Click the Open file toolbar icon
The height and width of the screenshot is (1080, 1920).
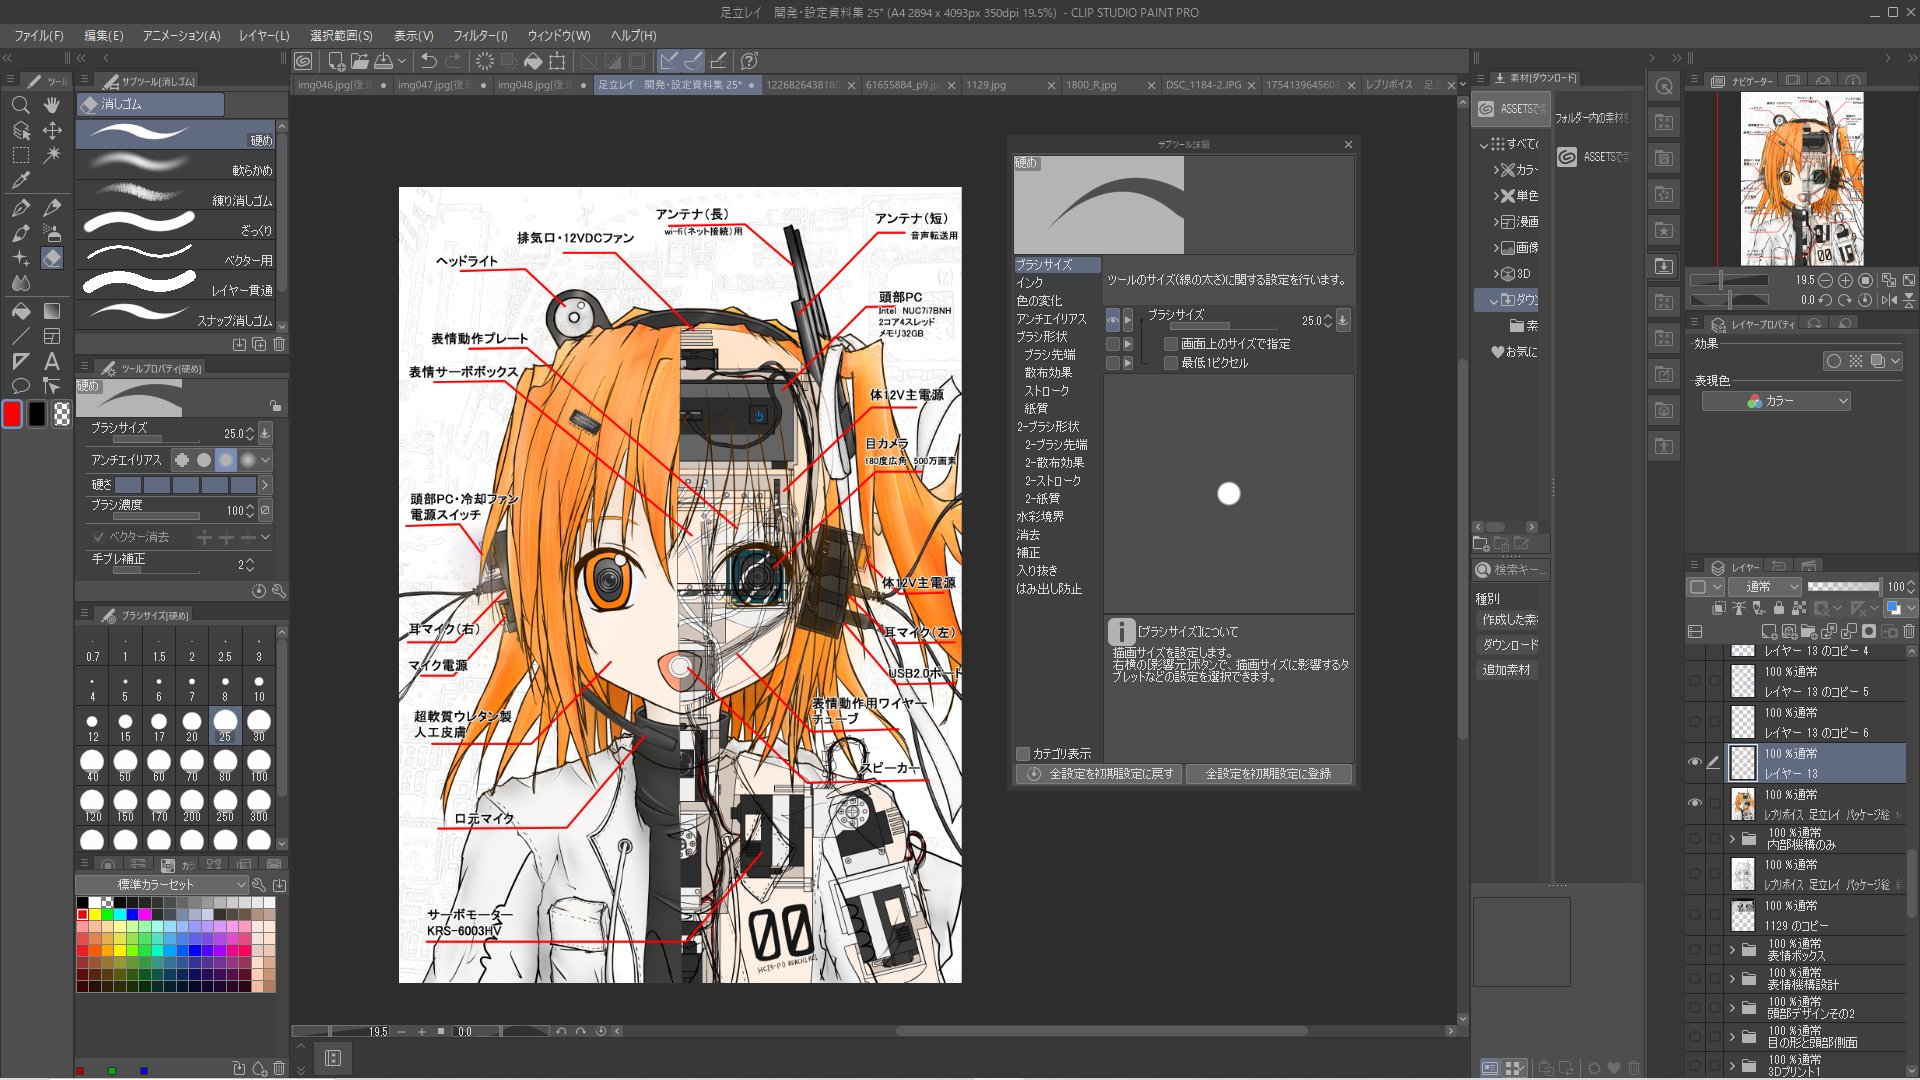click(x=360, y=61)
